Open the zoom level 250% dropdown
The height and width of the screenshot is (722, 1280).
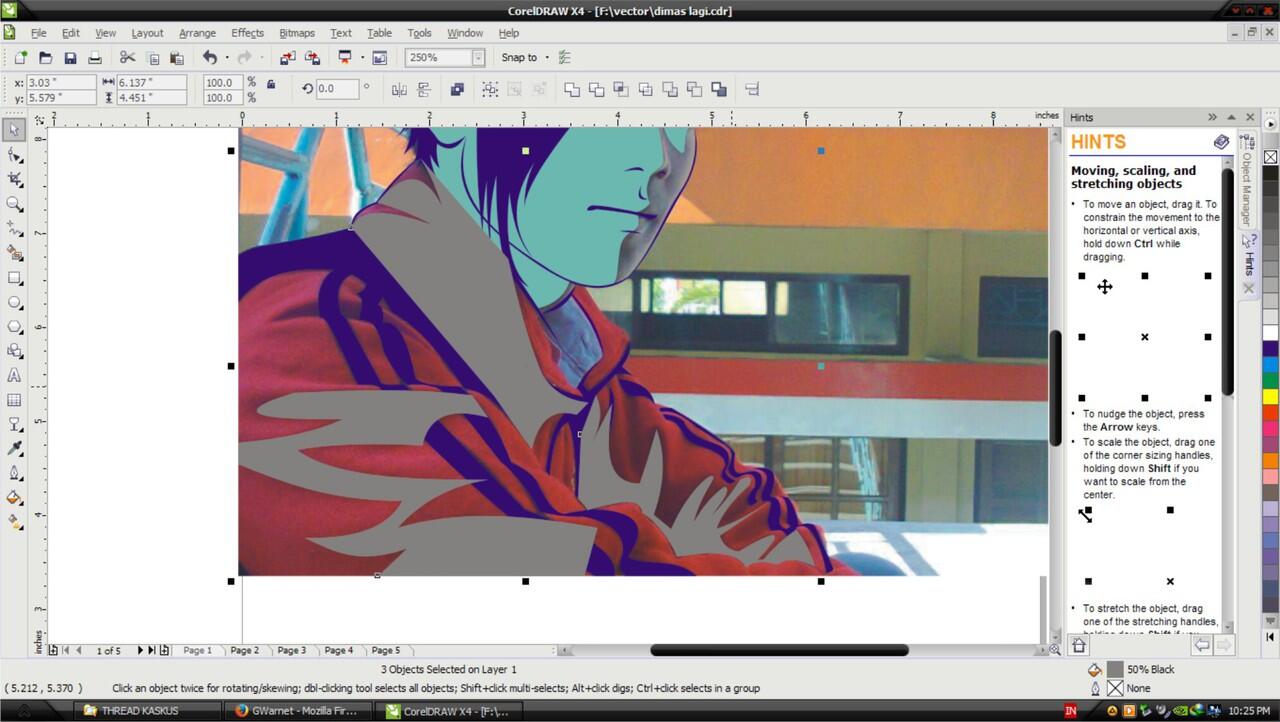coord(478,58)
